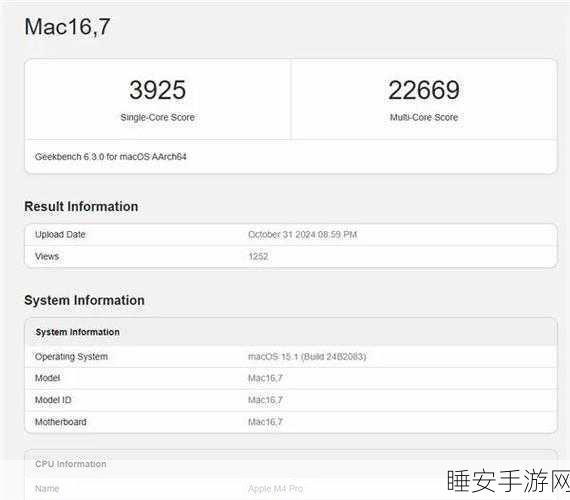The height and width of the screenshot is (500, 570).
Task: Select the Mac16,7 value in Motherboard row
Action: (265, 422)
